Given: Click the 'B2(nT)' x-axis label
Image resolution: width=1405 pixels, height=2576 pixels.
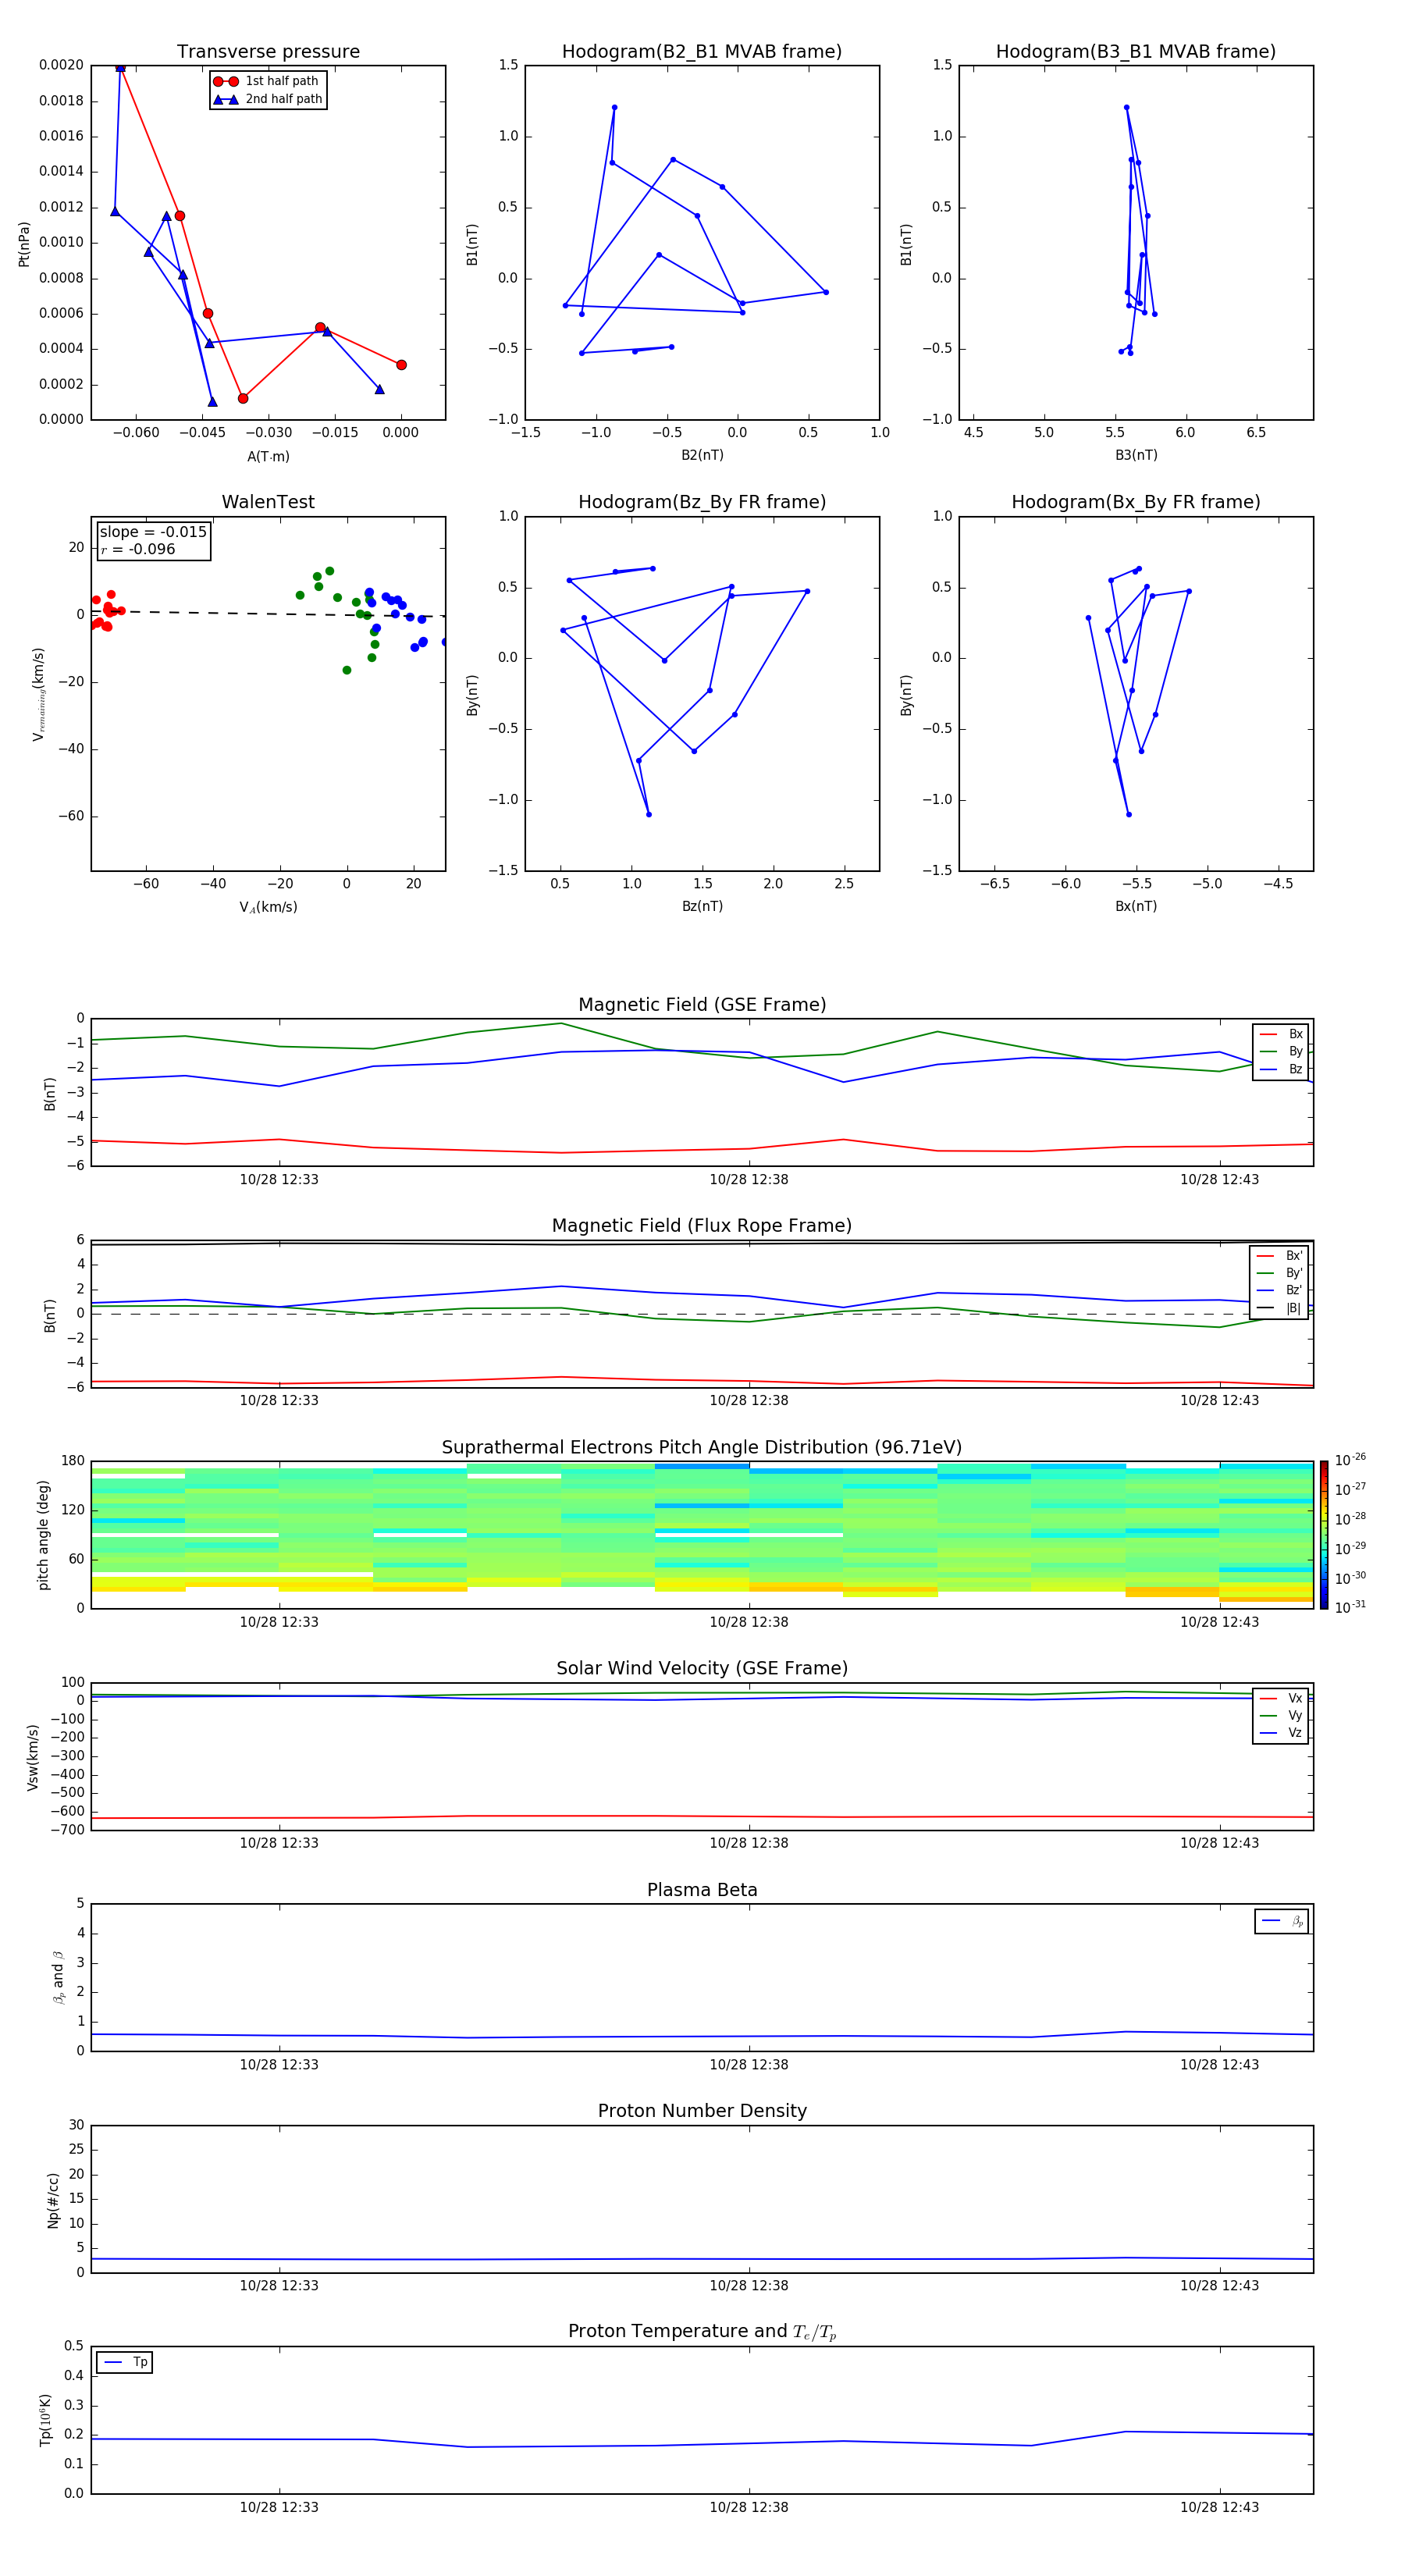Looking at the screenshot, I should 702,455.
